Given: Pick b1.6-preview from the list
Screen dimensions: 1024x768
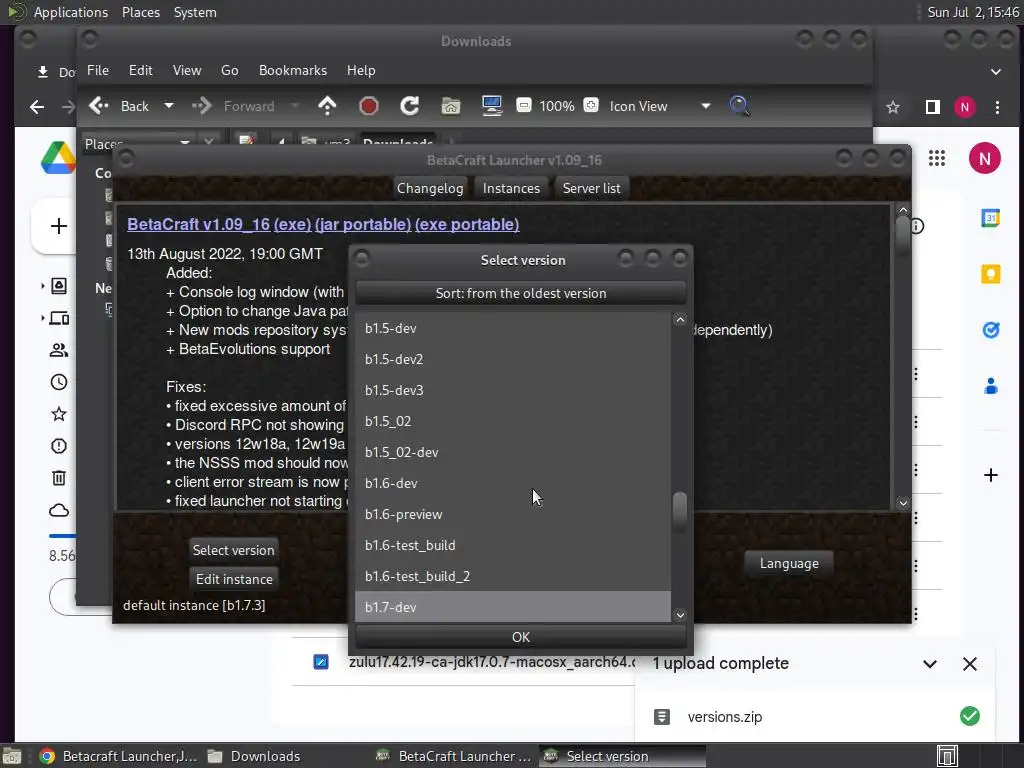Looking at the screenshot, I should click(513, 515).
